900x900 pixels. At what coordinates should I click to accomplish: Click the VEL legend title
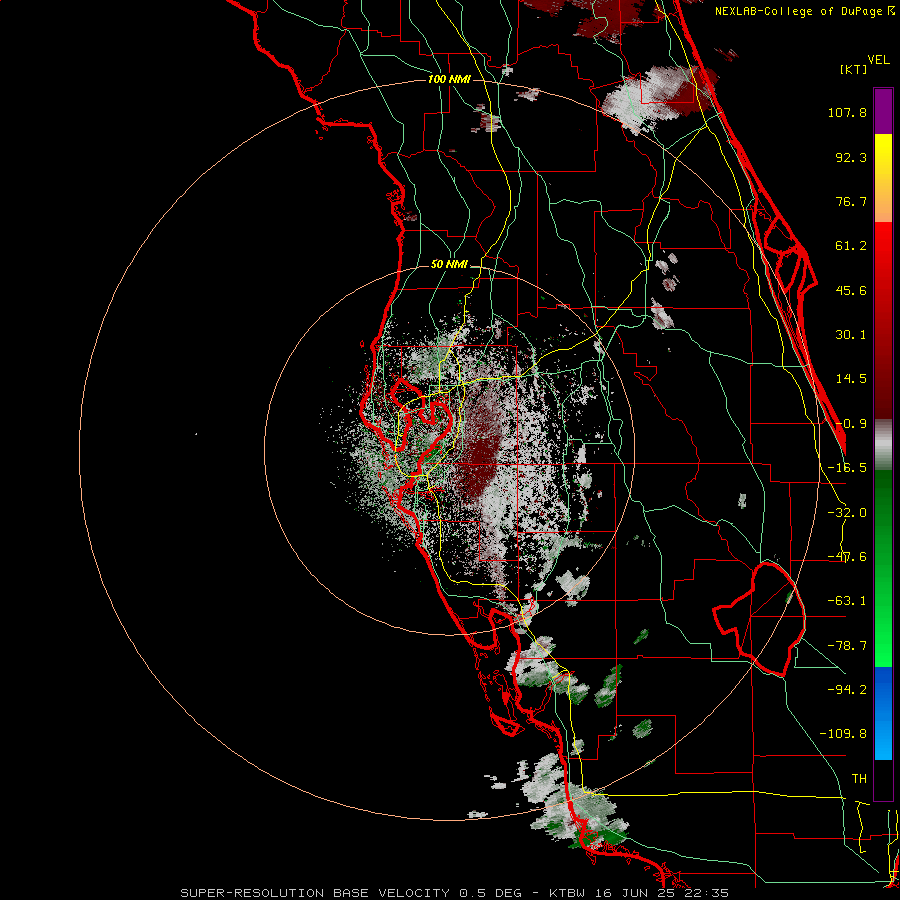tap(879, 60)
